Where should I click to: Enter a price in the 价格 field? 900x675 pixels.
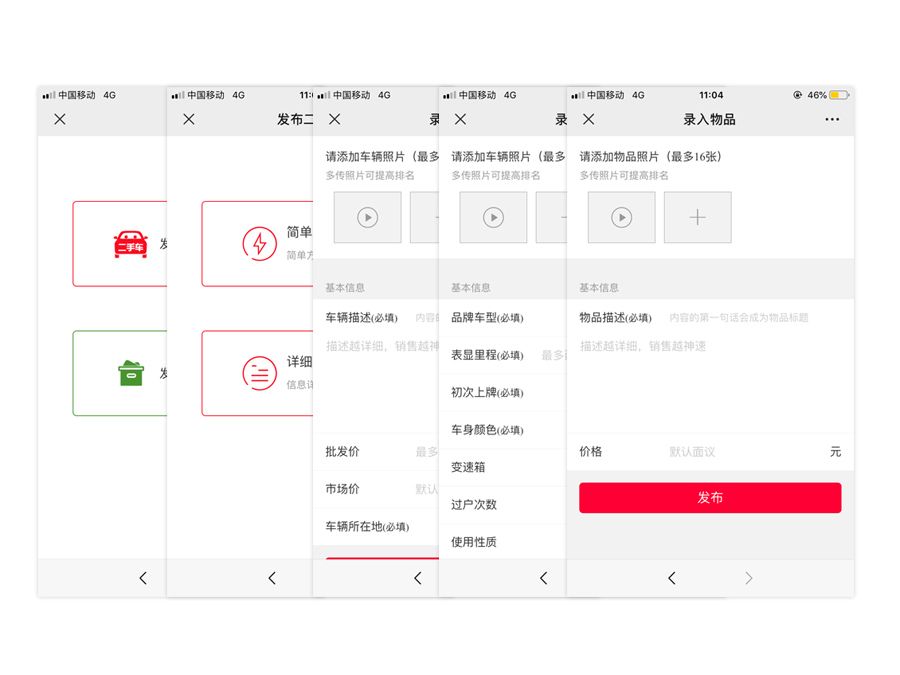coord(740,452)
